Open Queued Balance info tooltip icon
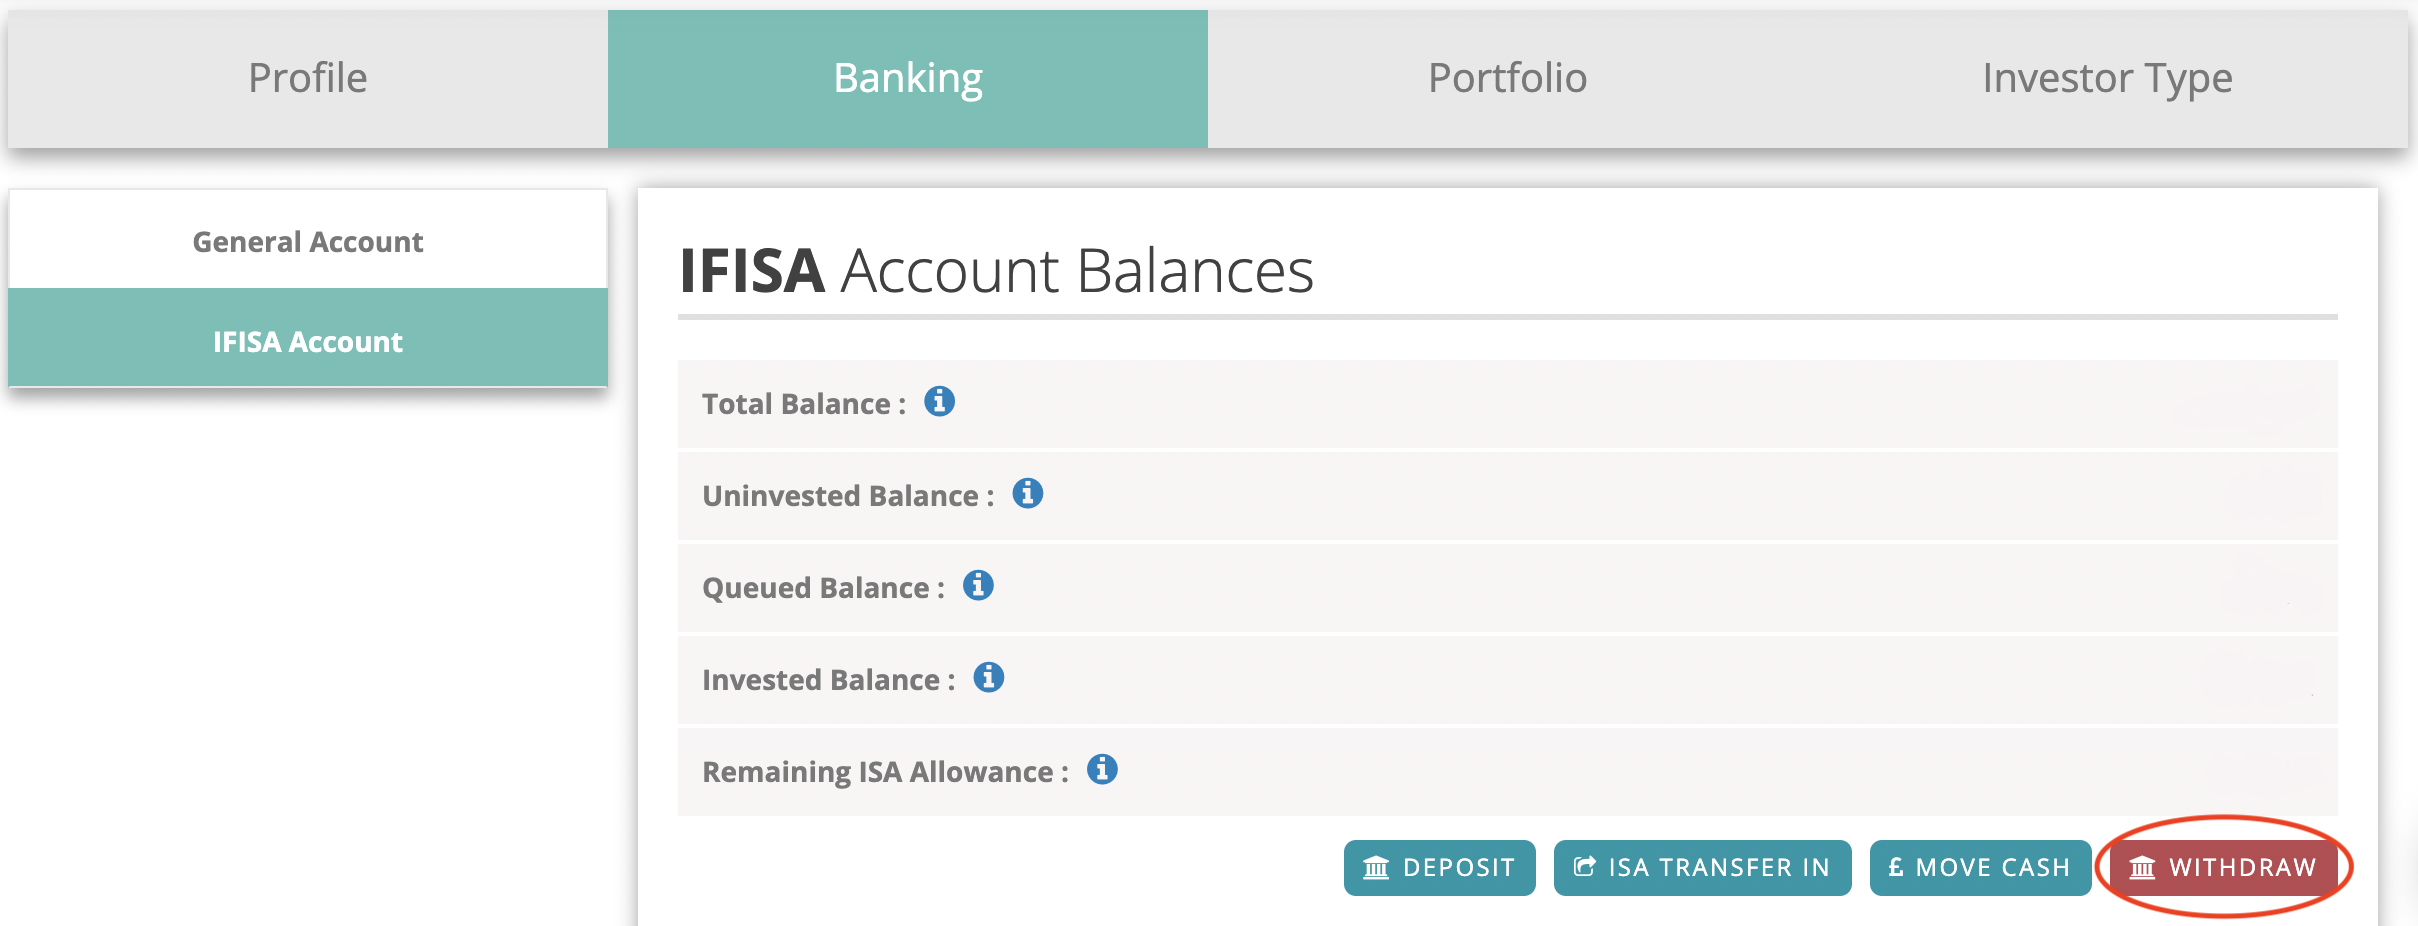Viewport: 2418px width, 926px height. pyautogui.click(x=978, y=586)
